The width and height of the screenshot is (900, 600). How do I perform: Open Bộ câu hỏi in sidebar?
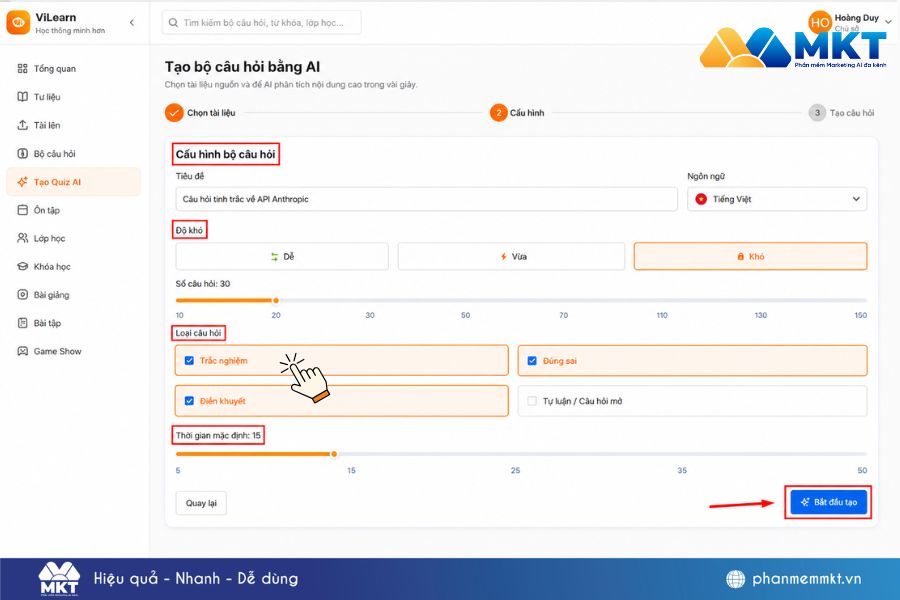click(73, 153)
